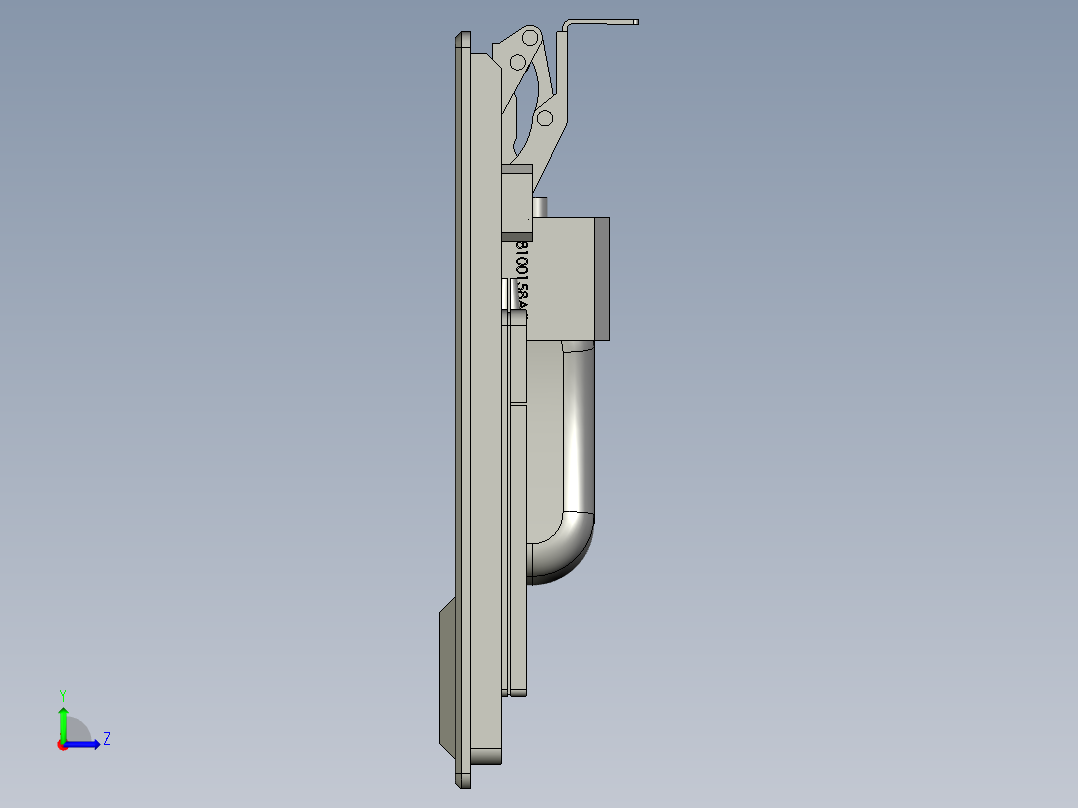The height and width of the screenshot is (808, 1078).
Task: Click the engraved part number text on model
Action: [521, 280]
